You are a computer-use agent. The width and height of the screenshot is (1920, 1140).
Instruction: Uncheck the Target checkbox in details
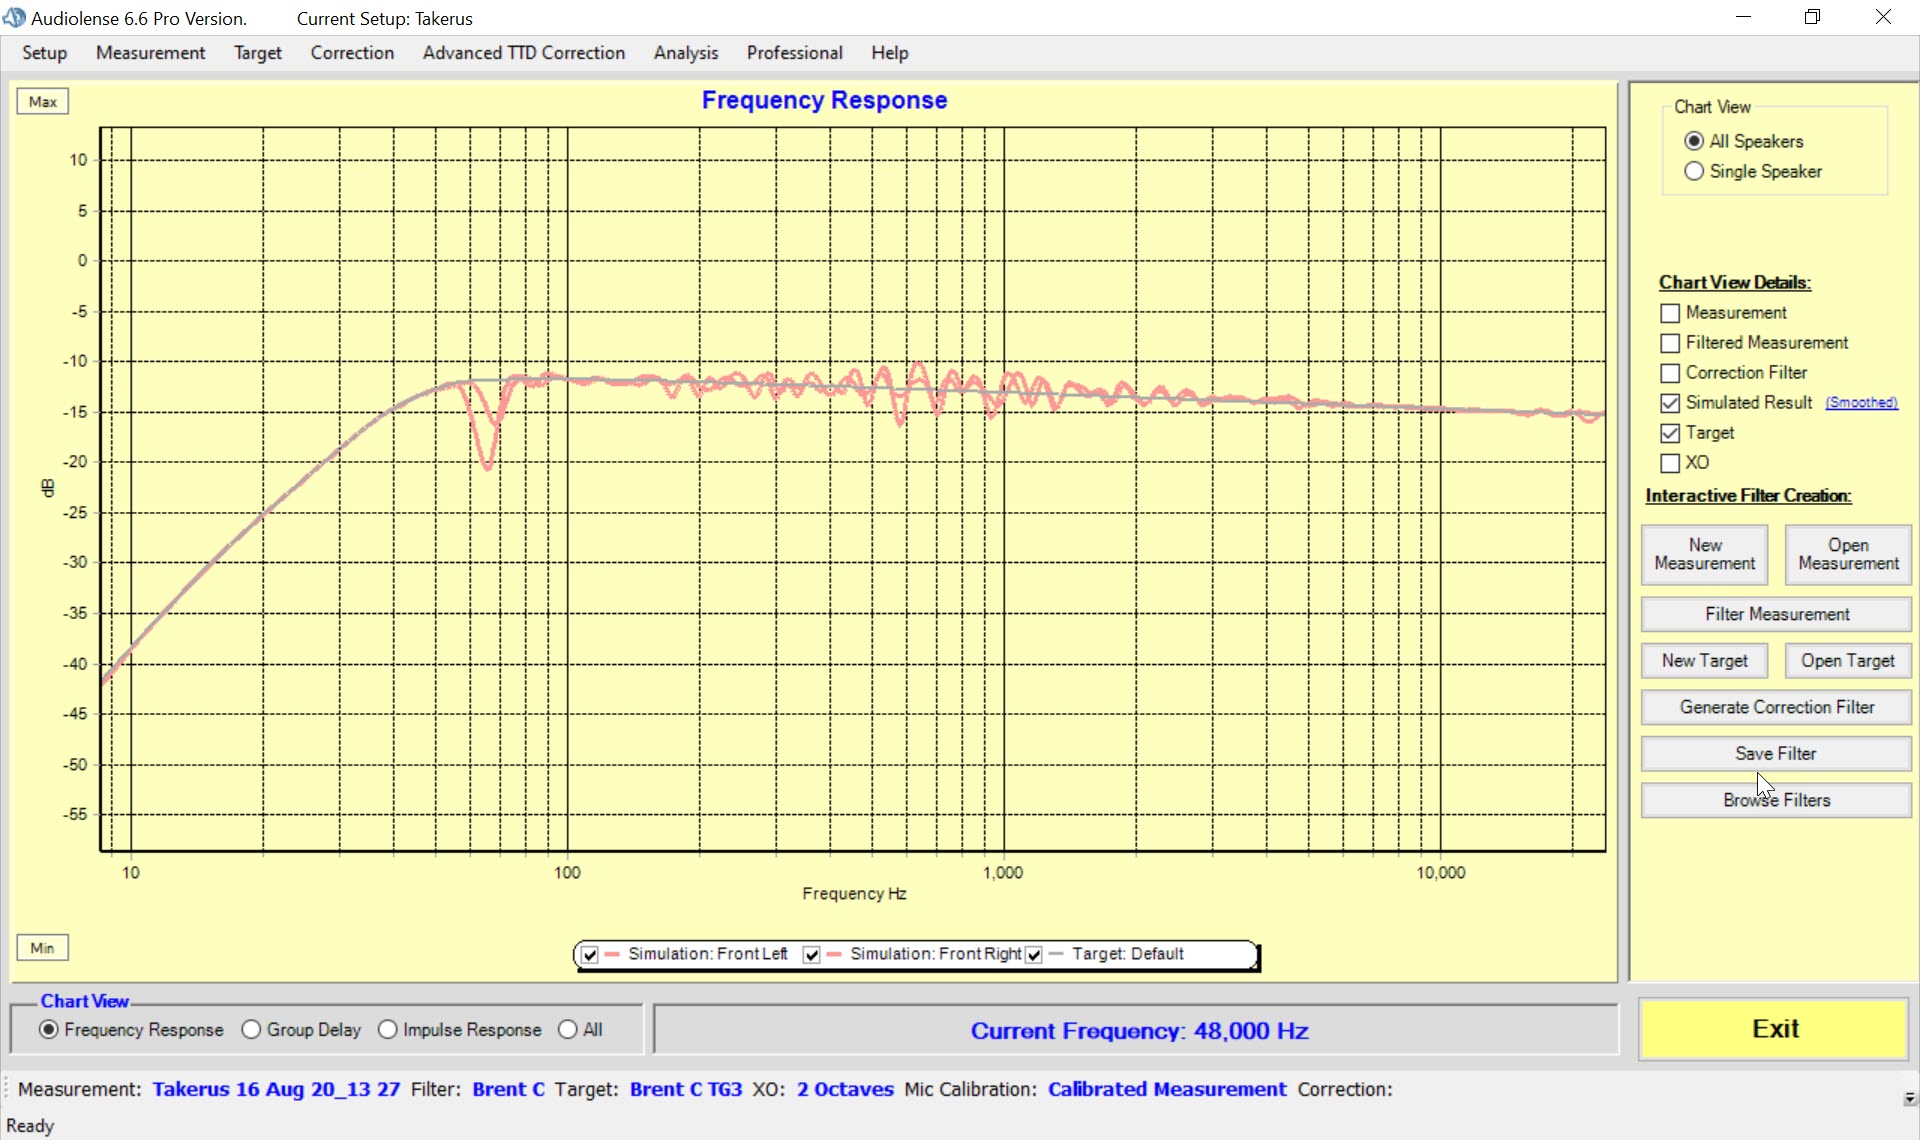click(x=1670, y=433)
